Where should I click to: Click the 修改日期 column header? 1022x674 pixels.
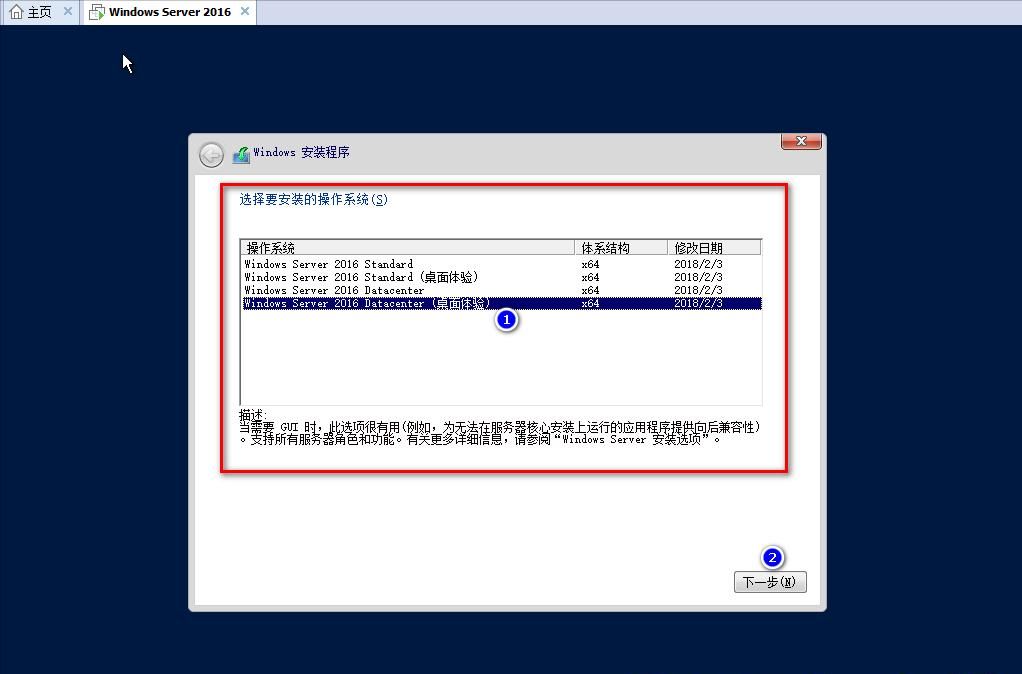tap(695, 246)
